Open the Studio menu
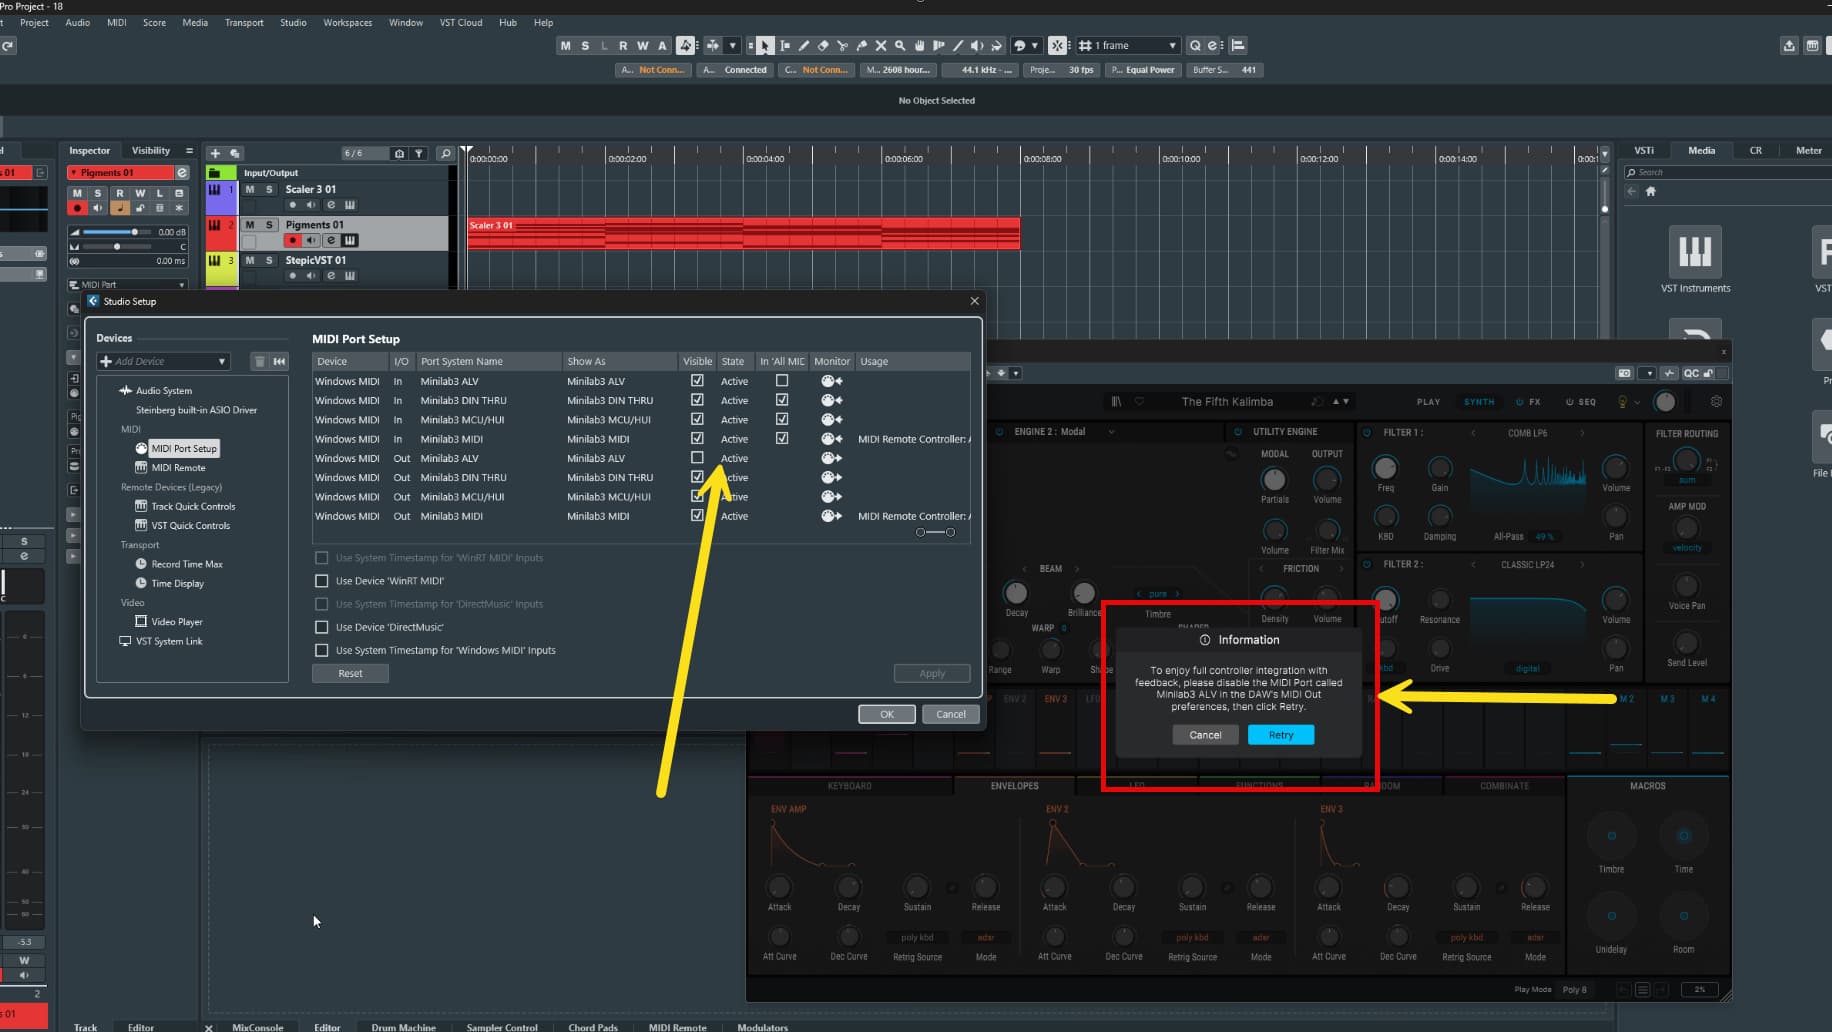This screenshot has height=1032, width=1832. pos(293,22)
